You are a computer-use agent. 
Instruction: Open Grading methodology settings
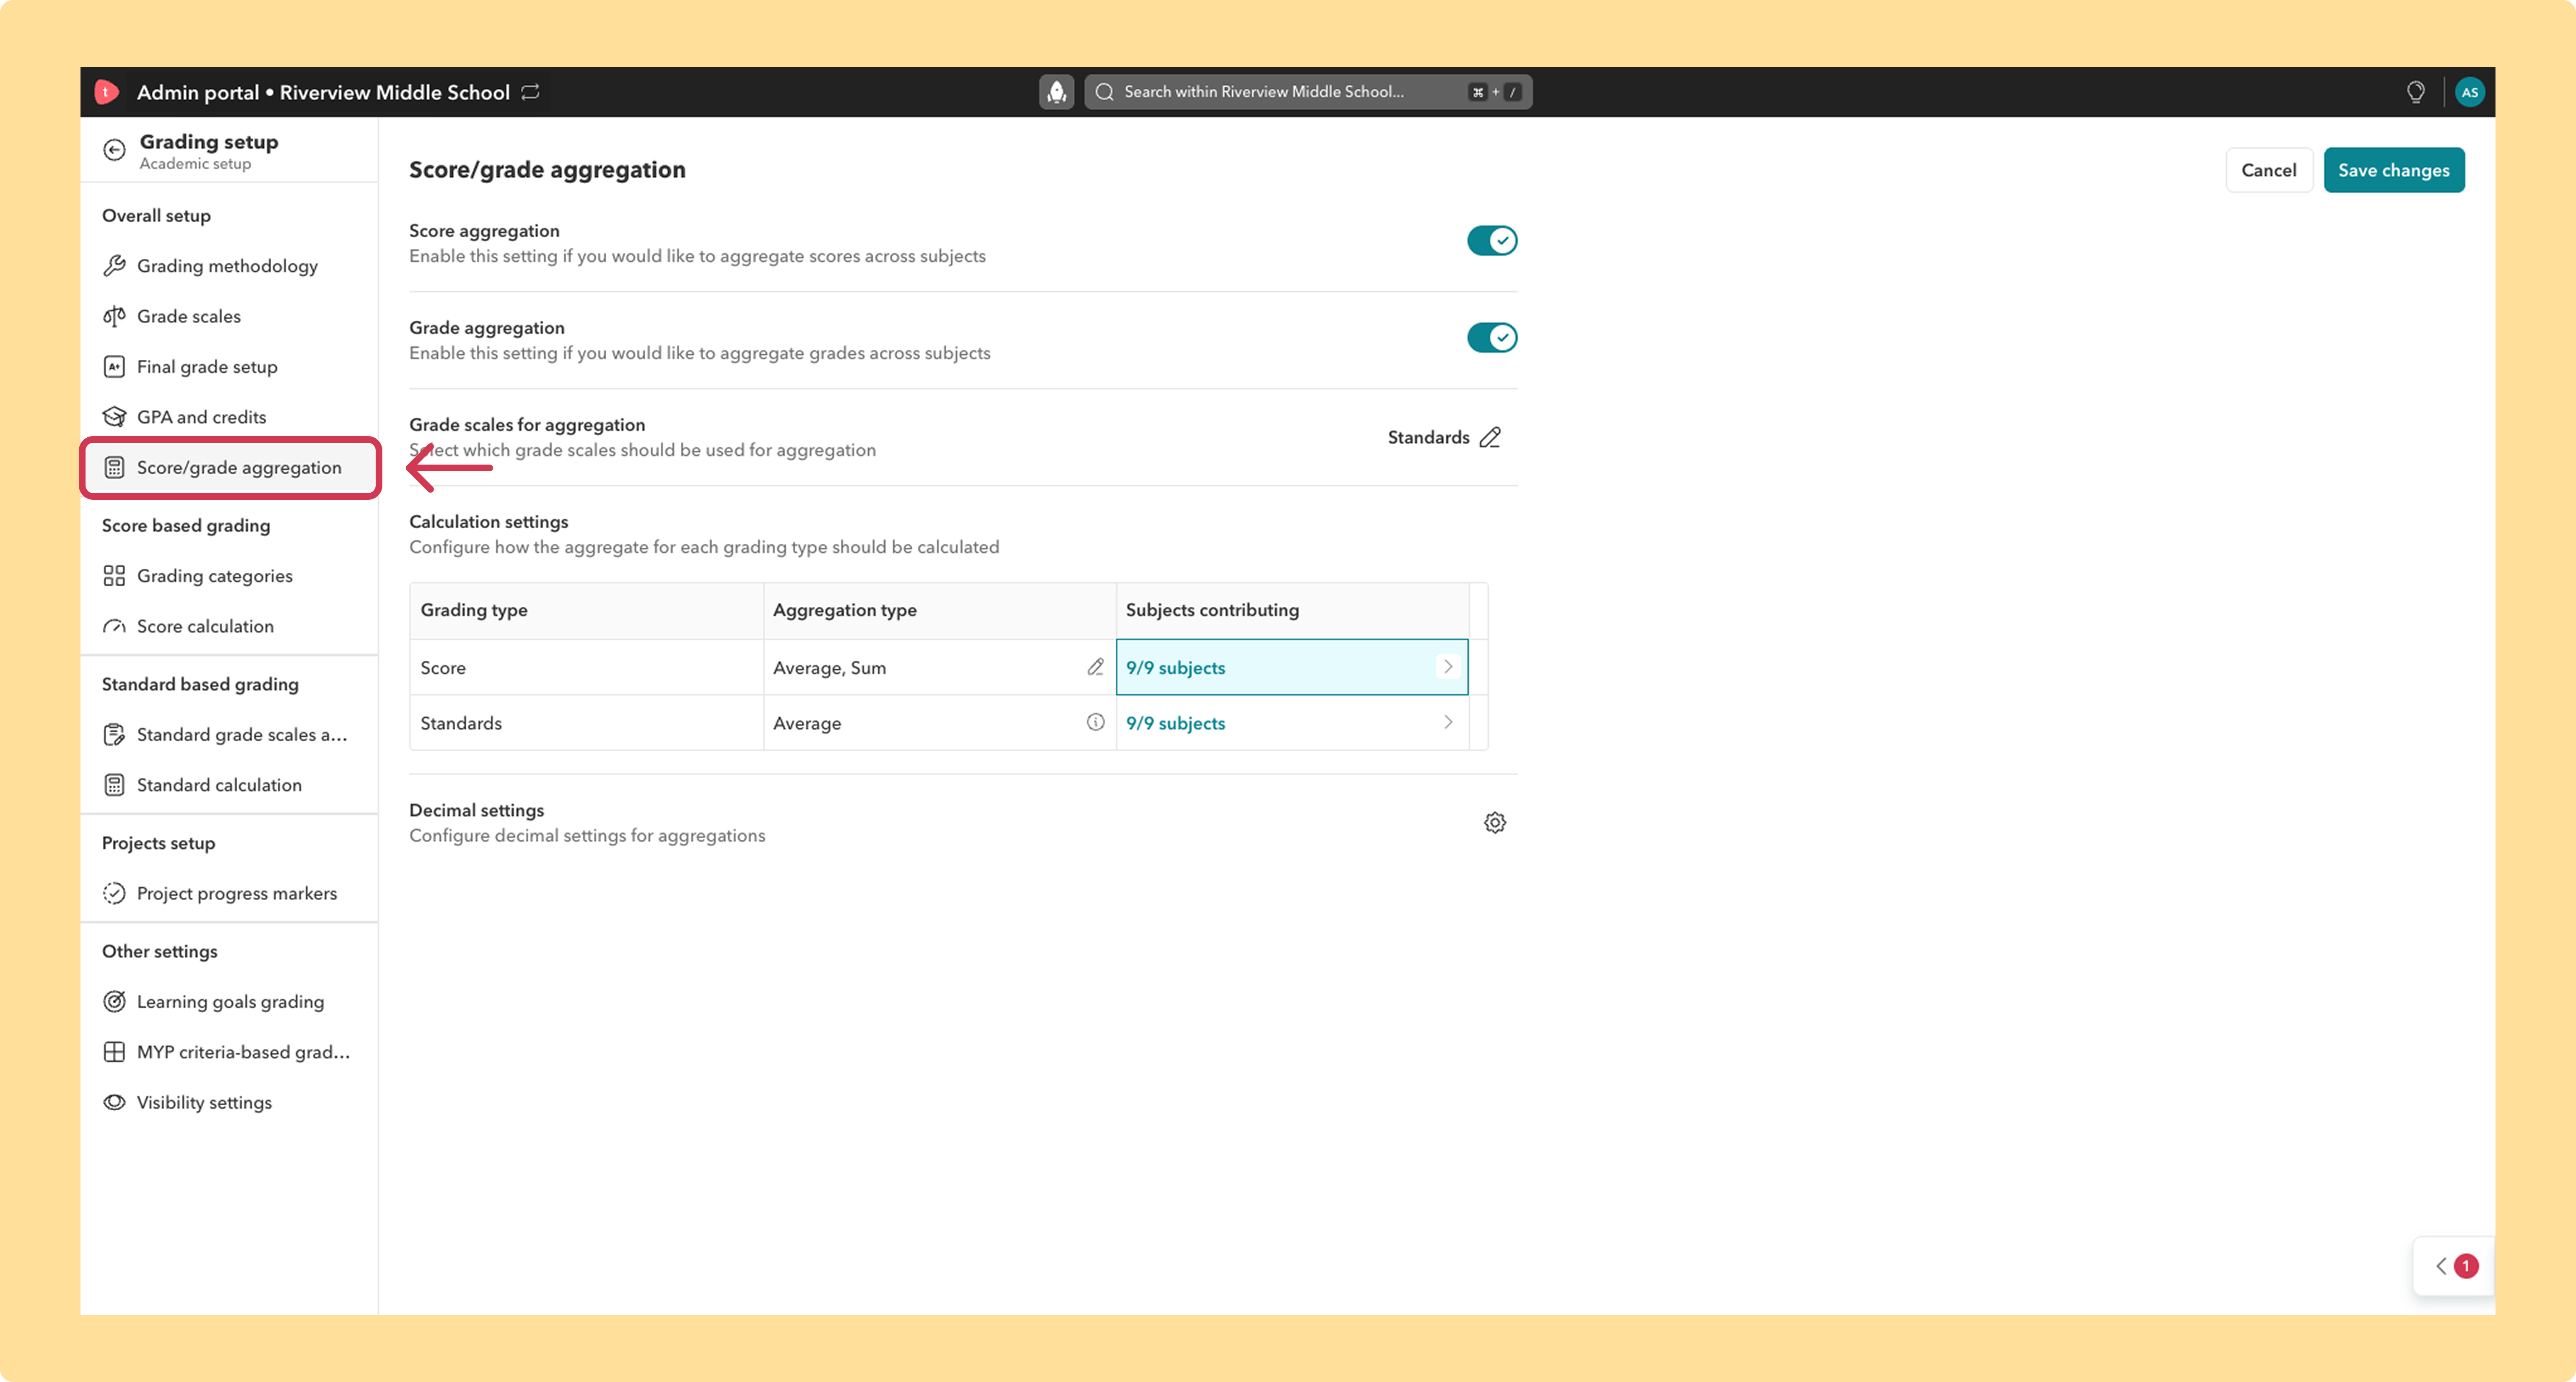pos(229,266)
